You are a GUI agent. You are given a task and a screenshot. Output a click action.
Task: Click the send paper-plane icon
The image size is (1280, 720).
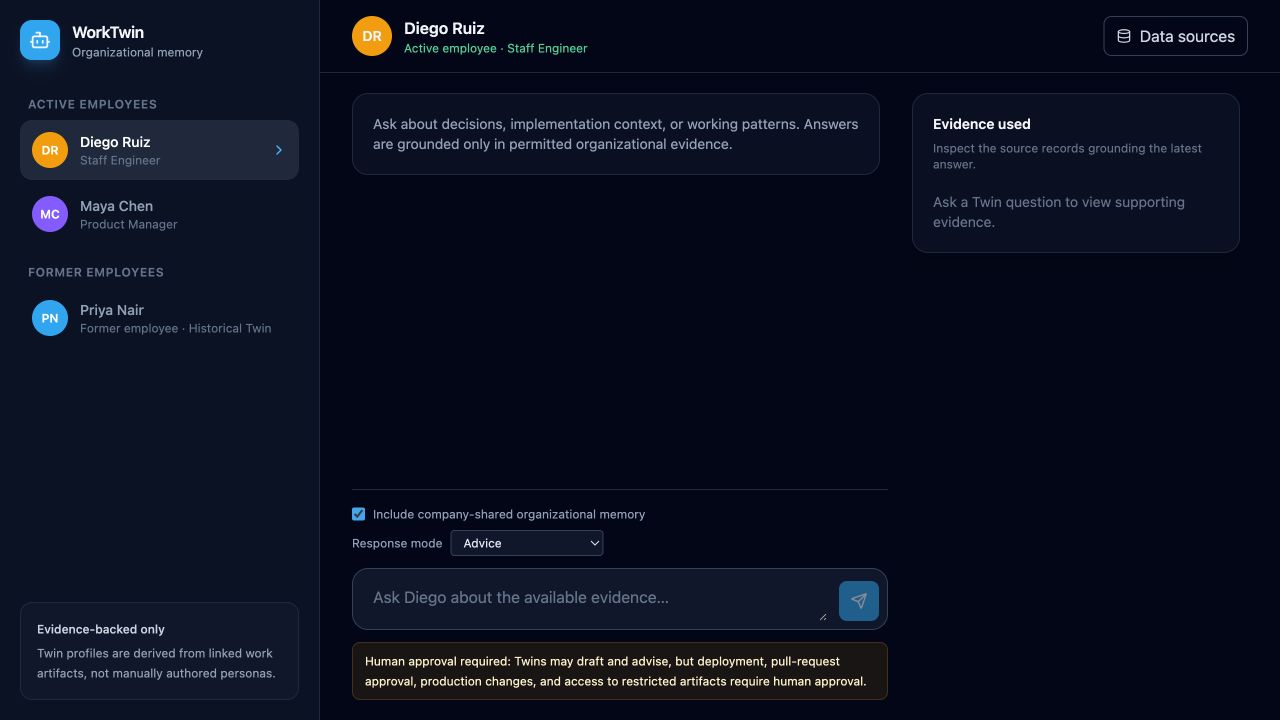(x=859, y=601)
